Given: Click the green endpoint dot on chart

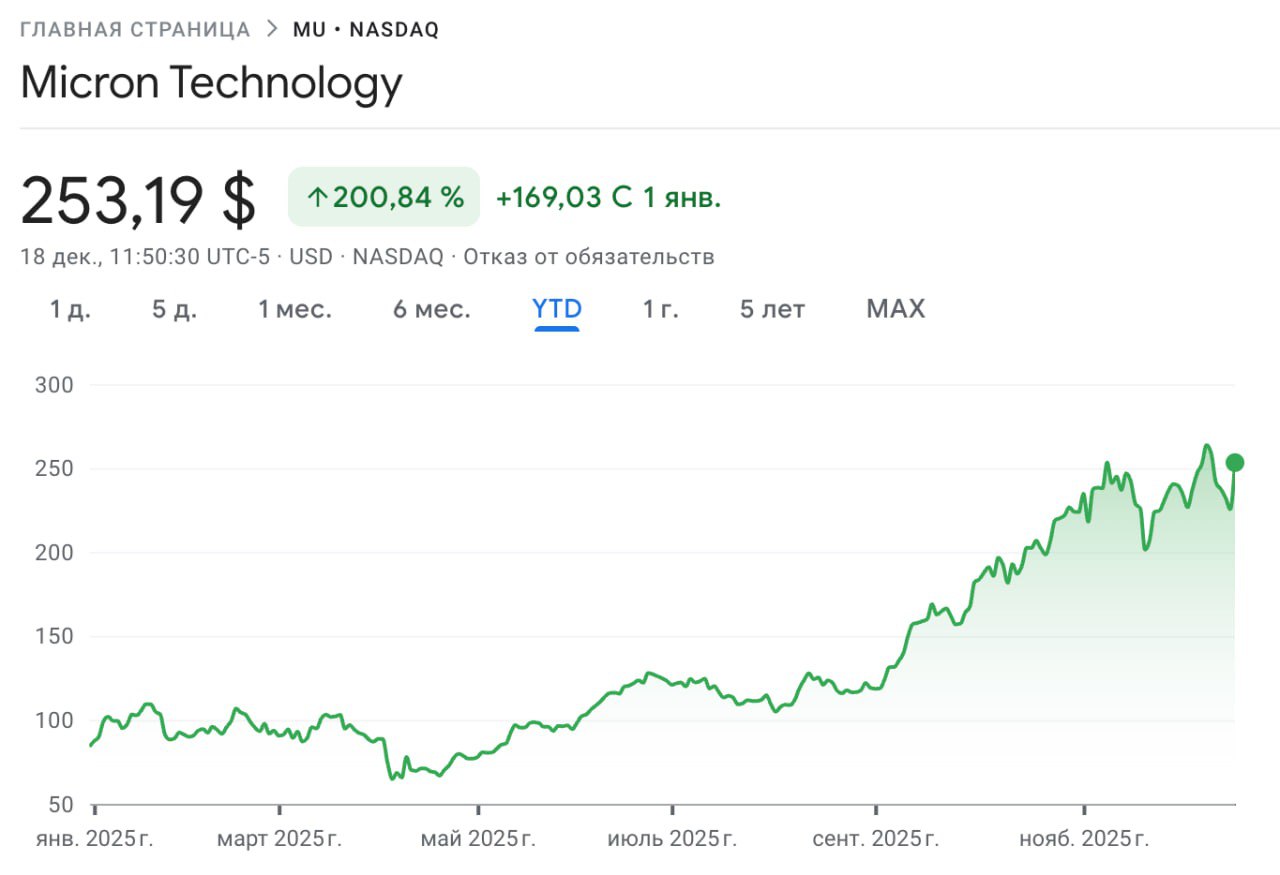Looking at the screenshot, I should tap(1234, 462).
